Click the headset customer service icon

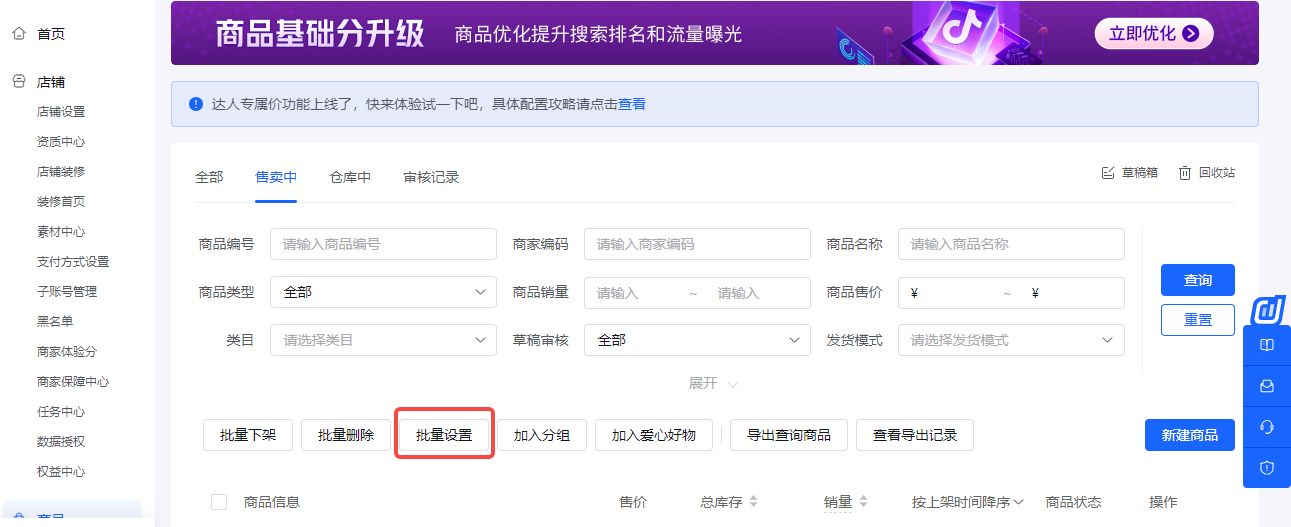(x=1266, y=427)
